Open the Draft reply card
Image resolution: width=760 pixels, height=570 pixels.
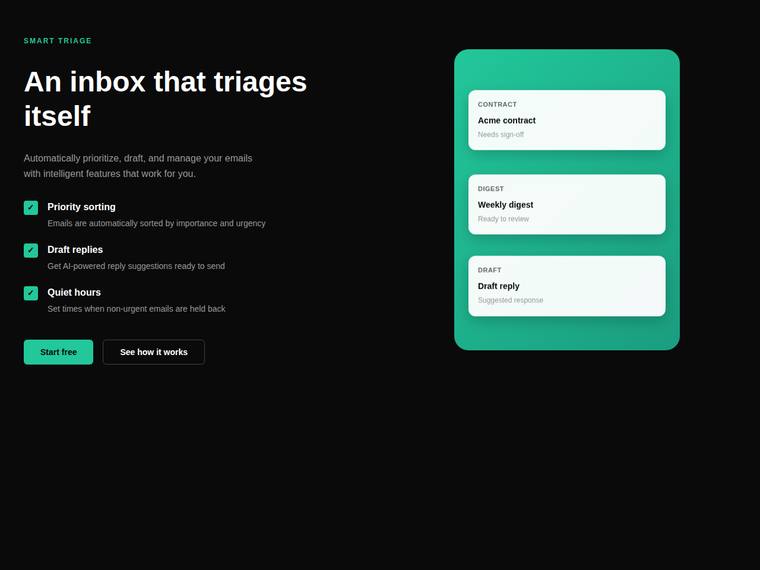click(567, 286)
